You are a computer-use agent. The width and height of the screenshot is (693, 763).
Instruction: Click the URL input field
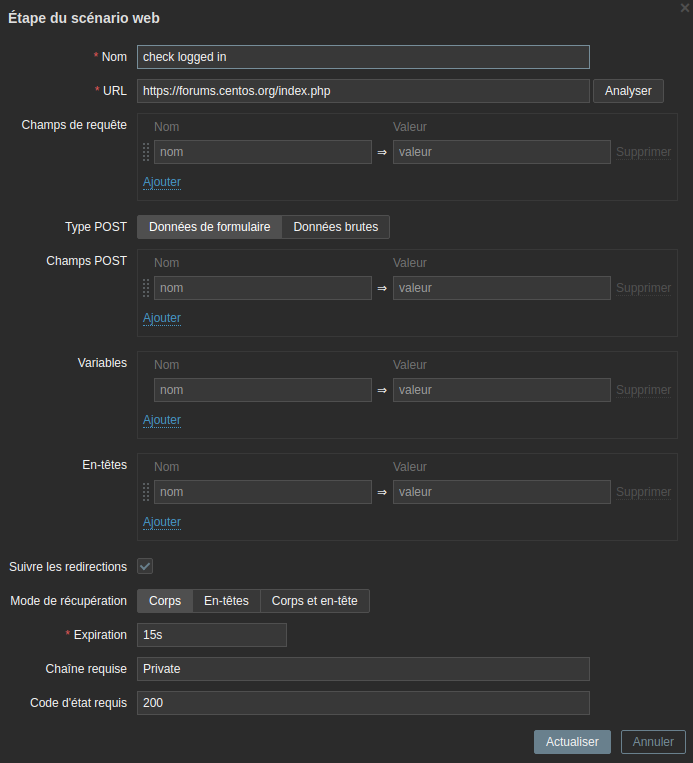[x=363, y=91]
